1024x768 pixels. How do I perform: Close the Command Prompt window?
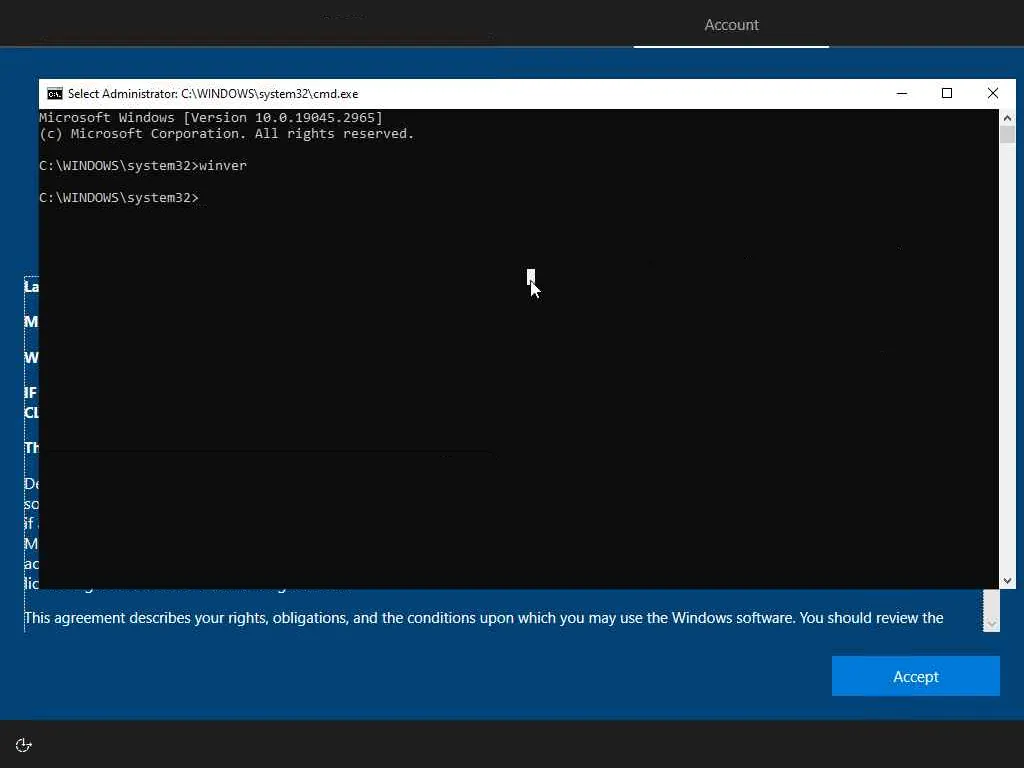coord(992,93)
